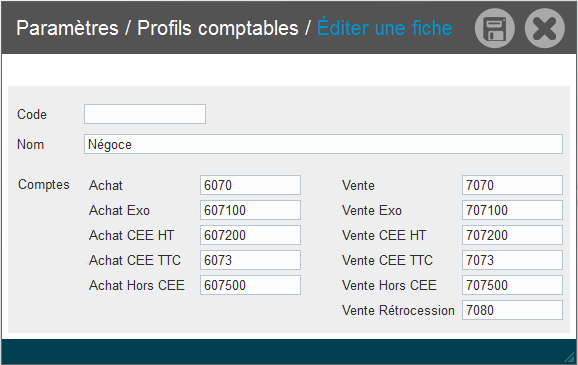Click the Nom field containing Négoce

(x=323, y=144)
